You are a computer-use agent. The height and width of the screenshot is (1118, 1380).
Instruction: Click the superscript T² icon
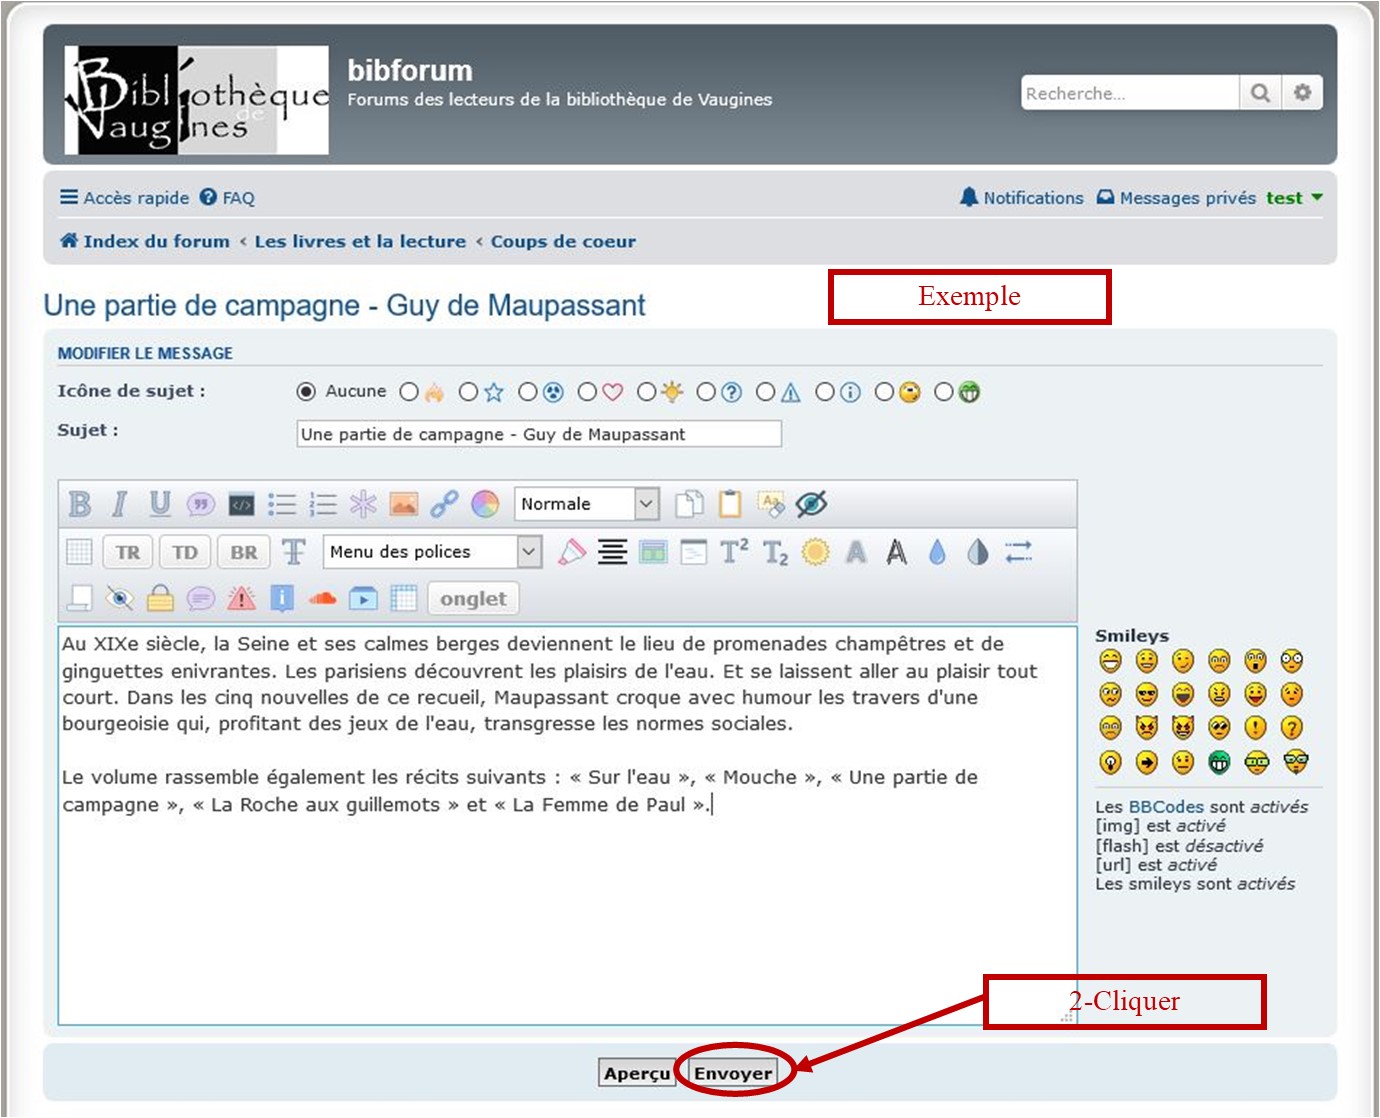pyautogui.click(x=734, y=552)
